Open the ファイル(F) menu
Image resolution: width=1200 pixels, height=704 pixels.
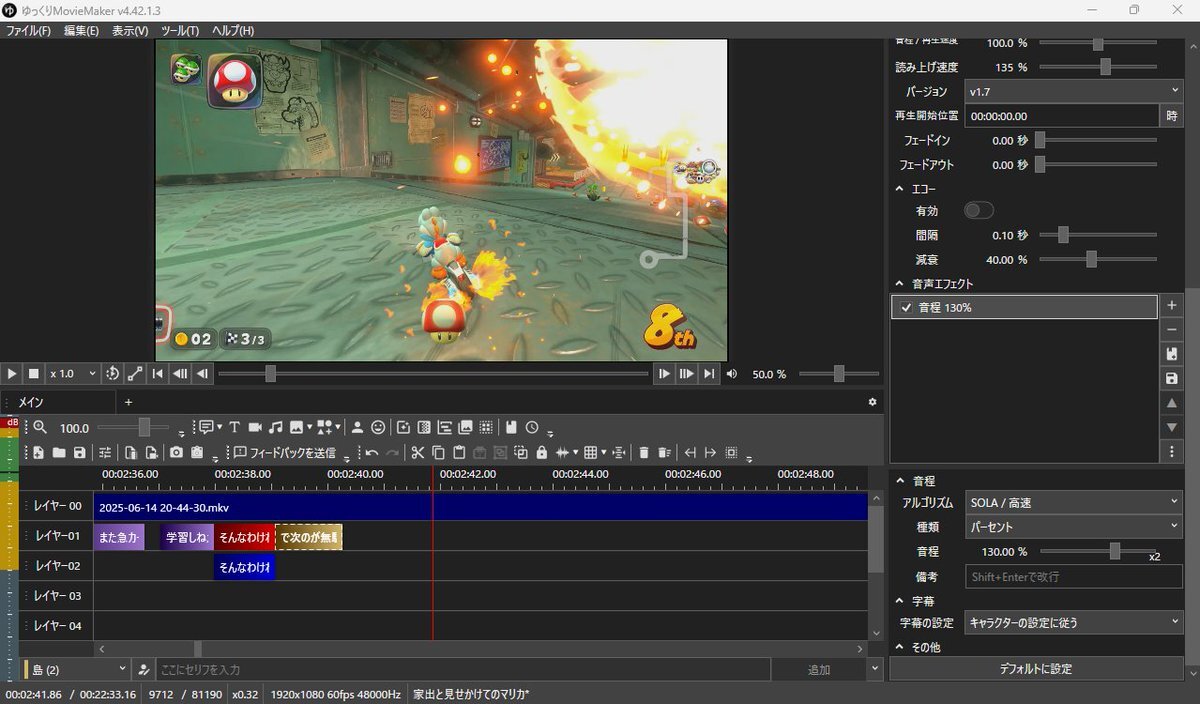pyautogui.click(x=28, y=31)
